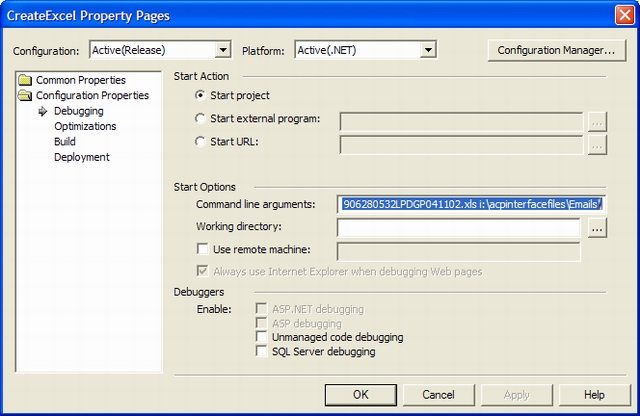Open the Build properties page

pos(65,142)
